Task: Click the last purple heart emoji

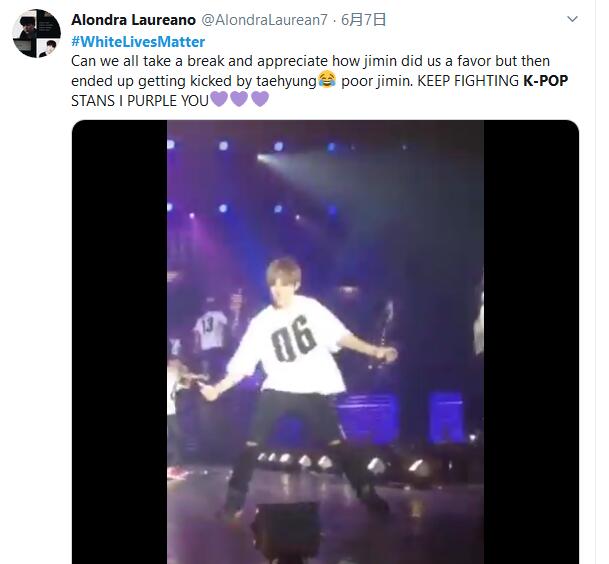Action: 259,99
